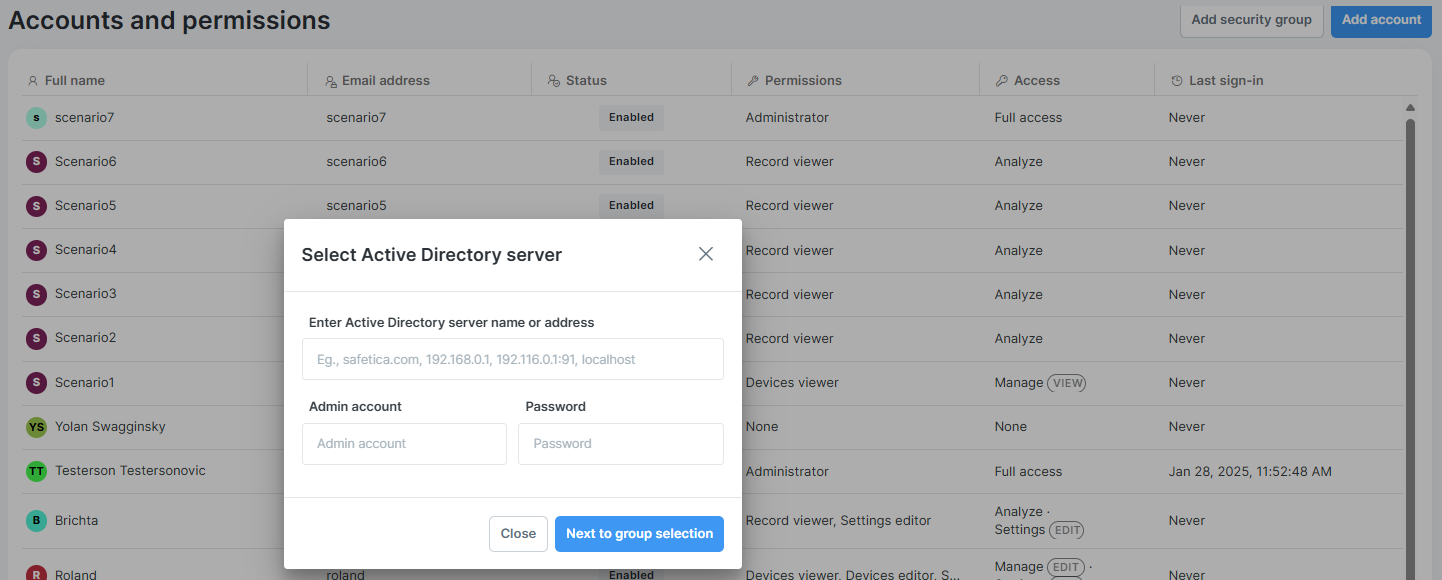Close the dialog using the Close button
Screen dimensions: 1442x580
[518, 533]
